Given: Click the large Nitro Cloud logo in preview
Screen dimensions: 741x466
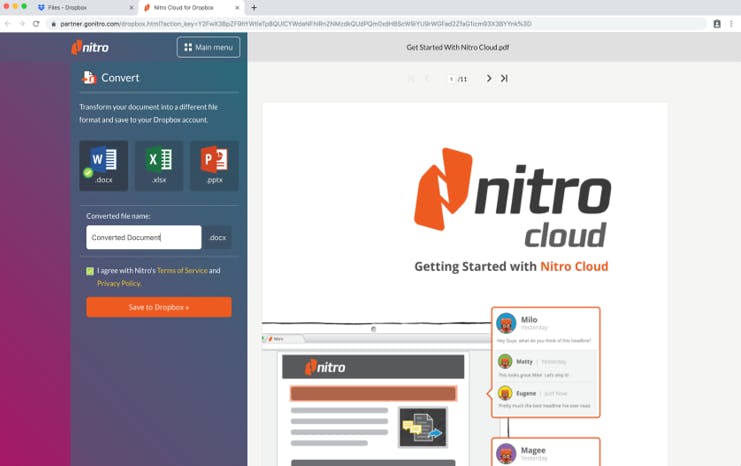Looking at the screenshot, I should 513,198.
